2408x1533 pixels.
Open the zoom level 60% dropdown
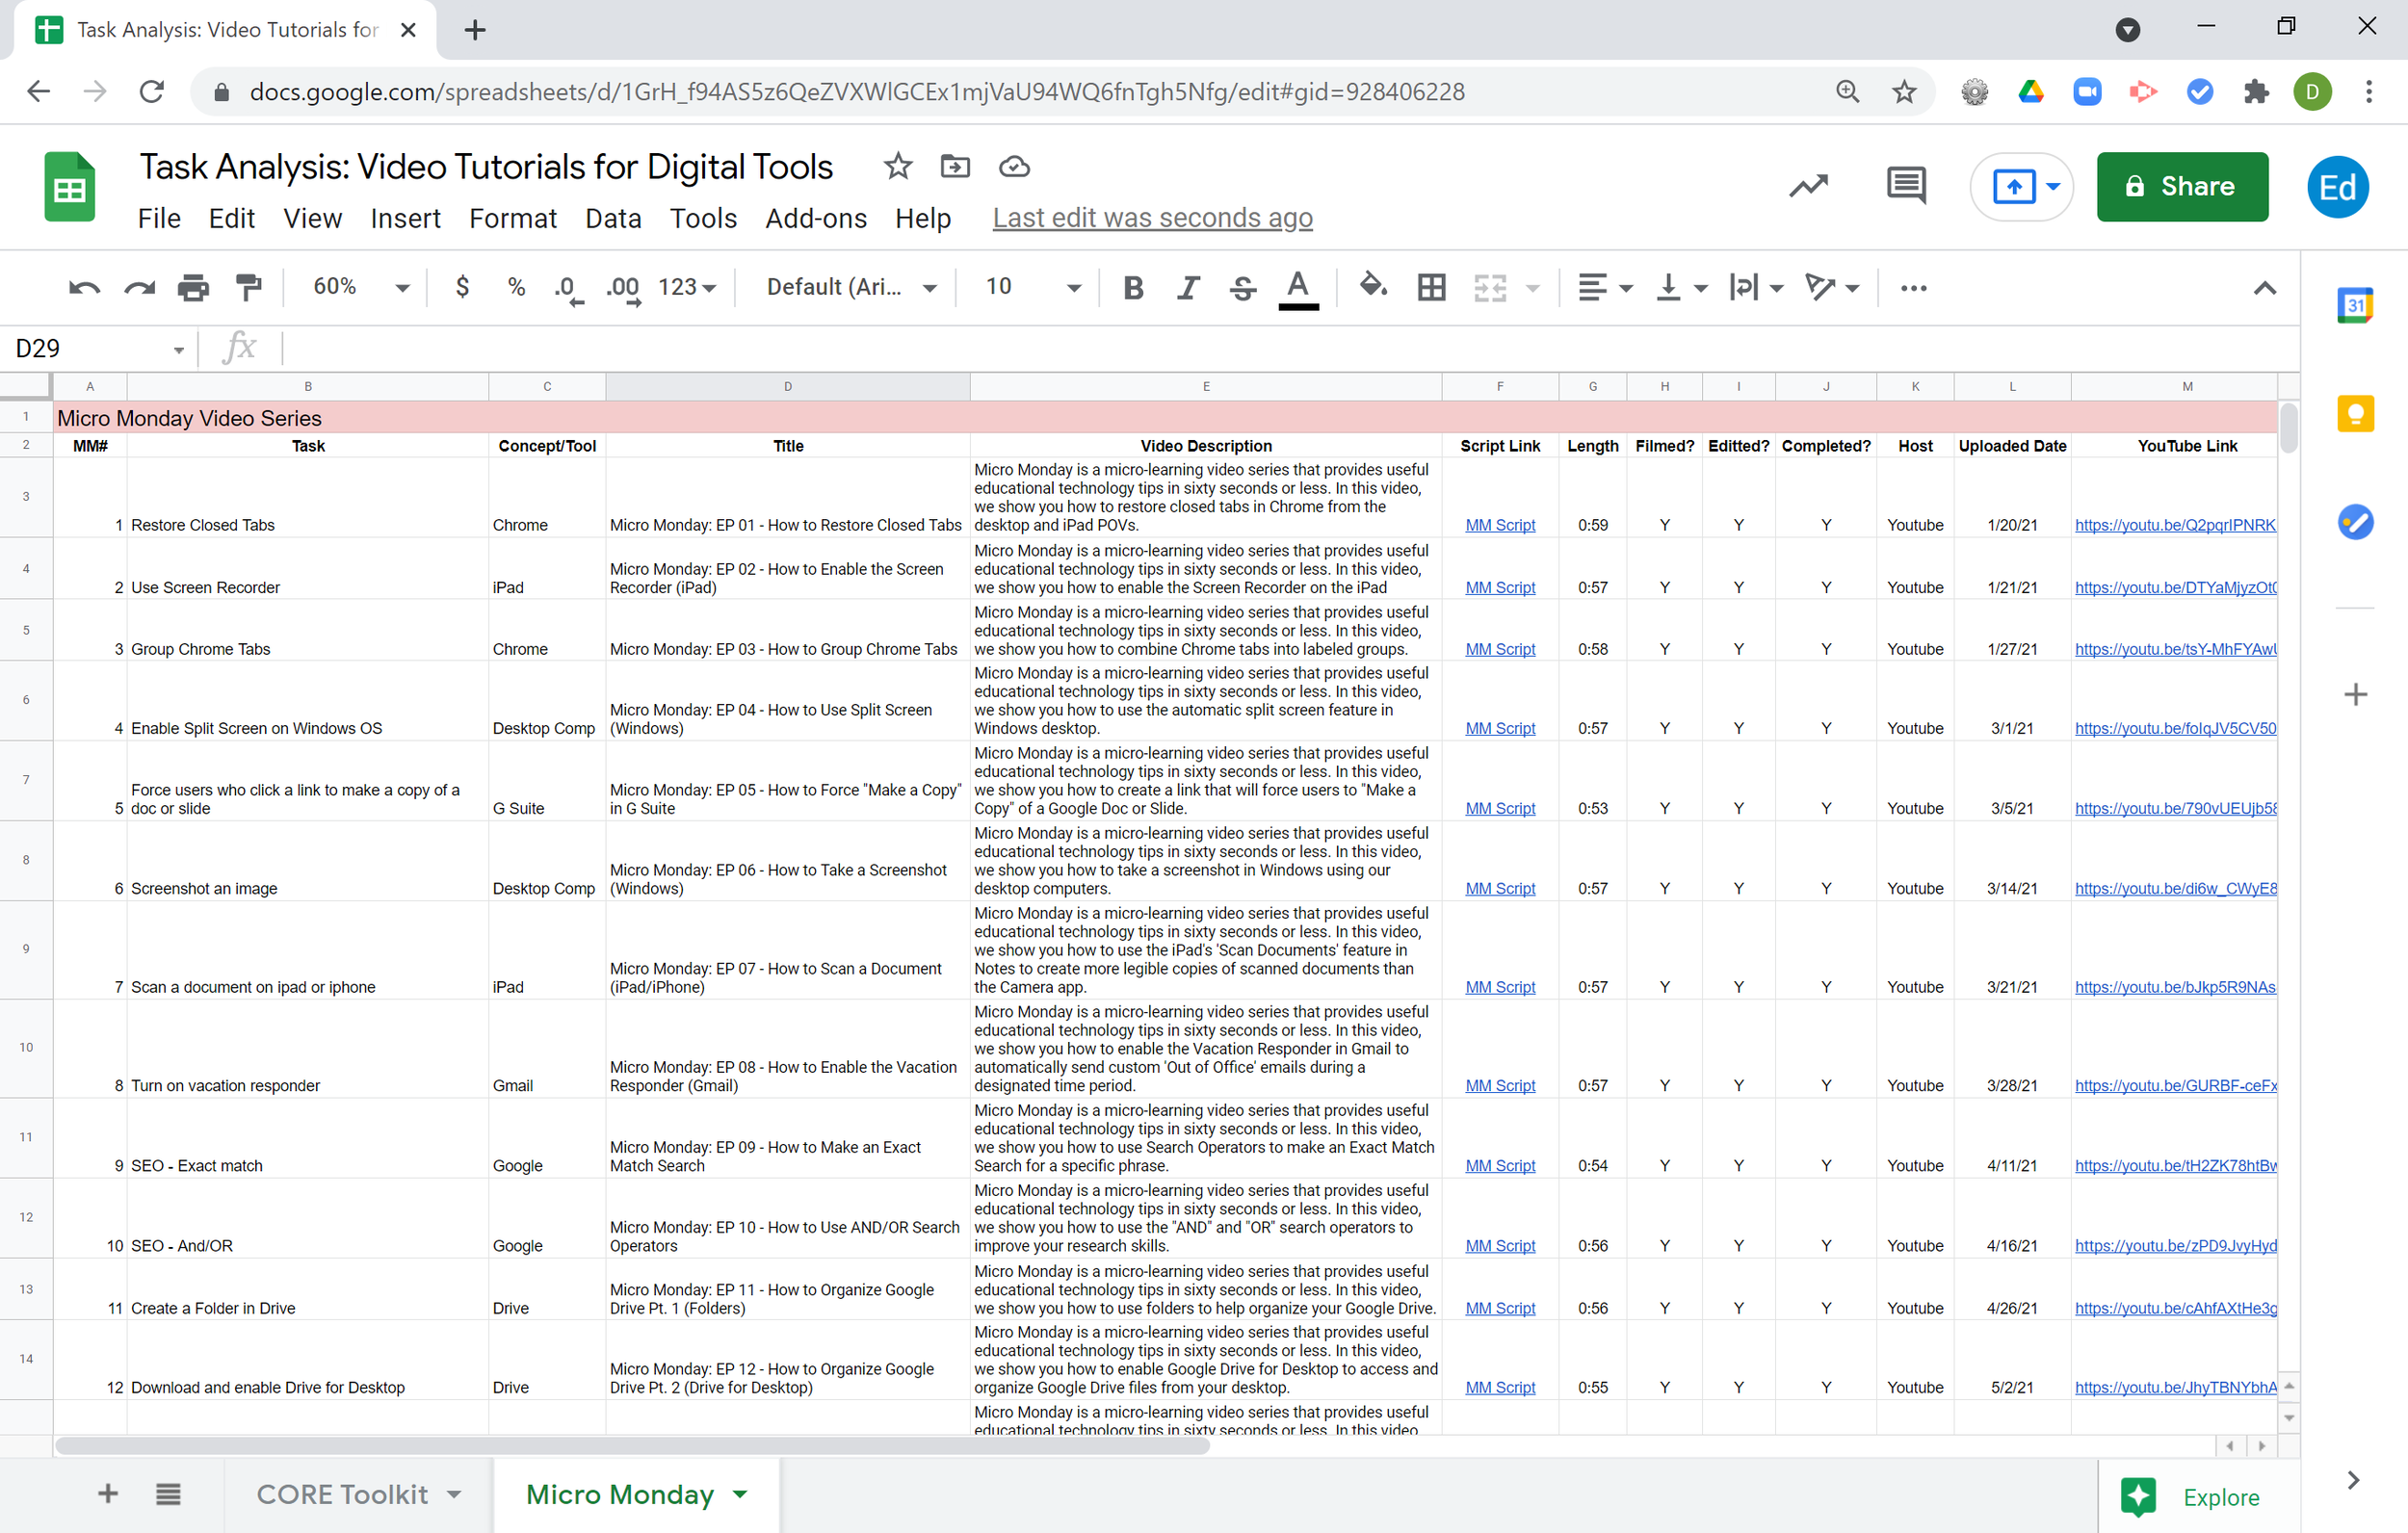tap(360, 288)
